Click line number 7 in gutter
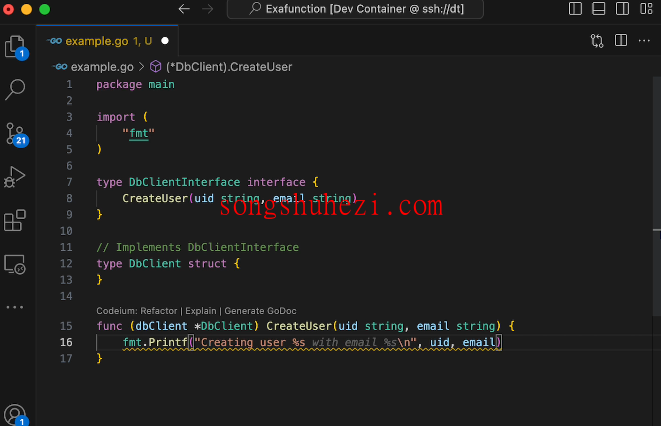Image resolution: width=661 pixels, height=426 pixels. [69, 182]
